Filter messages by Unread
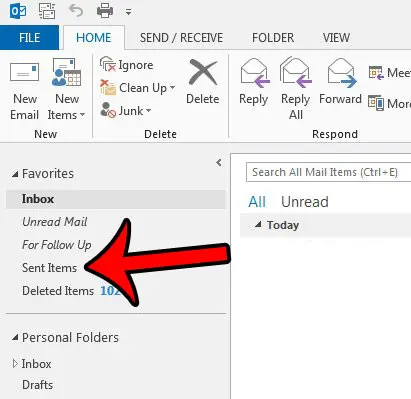This screenshot has height=399, width=411. 305,202
